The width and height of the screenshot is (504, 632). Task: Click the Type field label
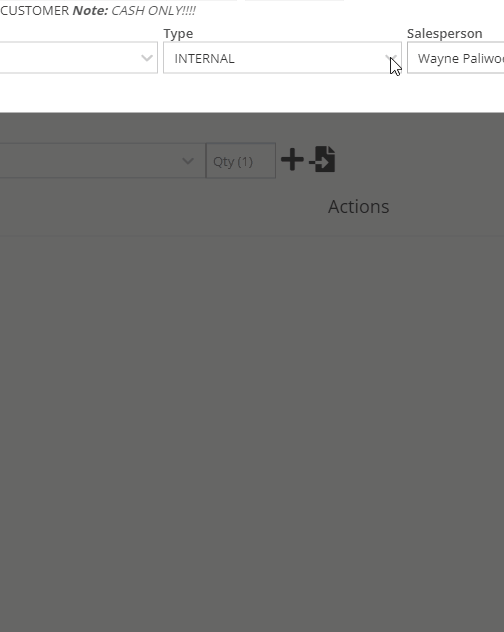click(x=178, y=33)
